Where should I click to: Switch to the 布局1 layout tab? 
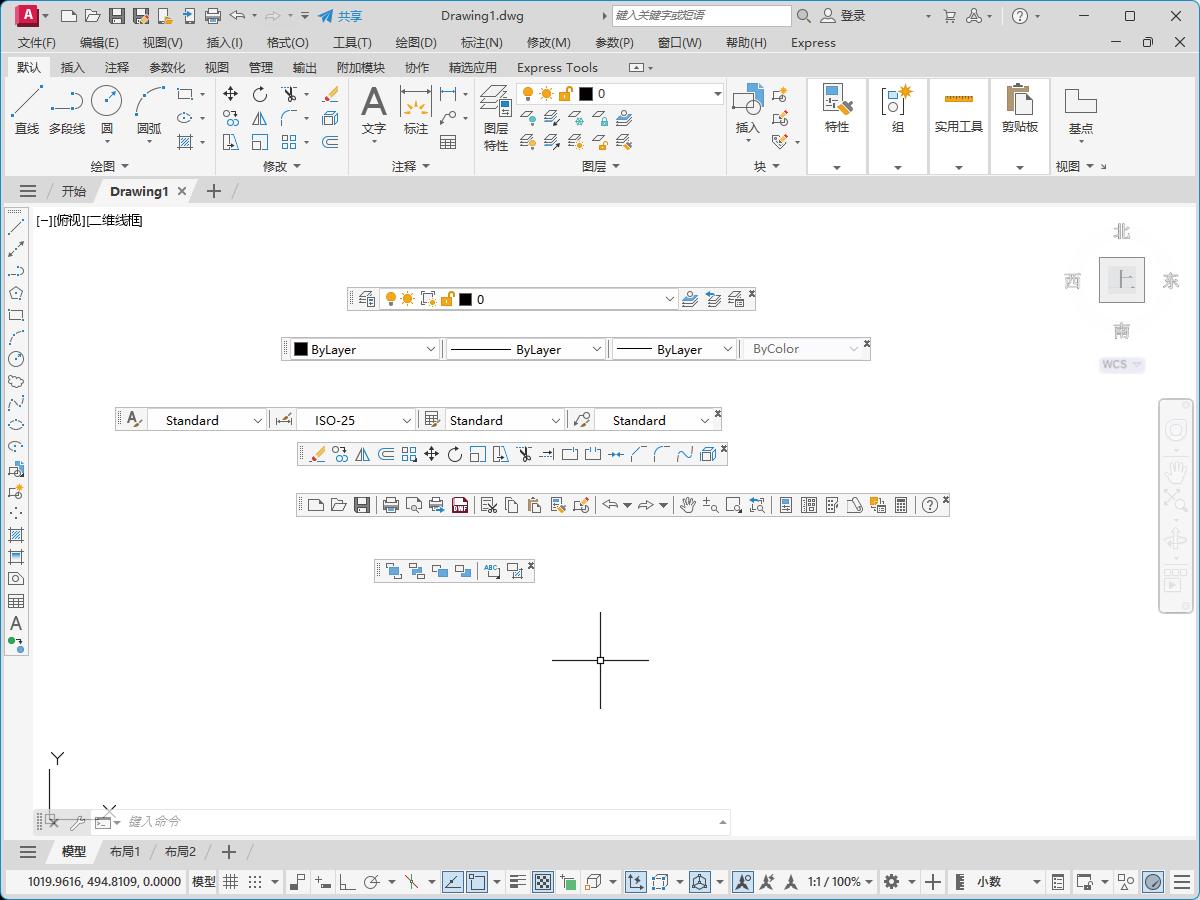pos(125,852)
